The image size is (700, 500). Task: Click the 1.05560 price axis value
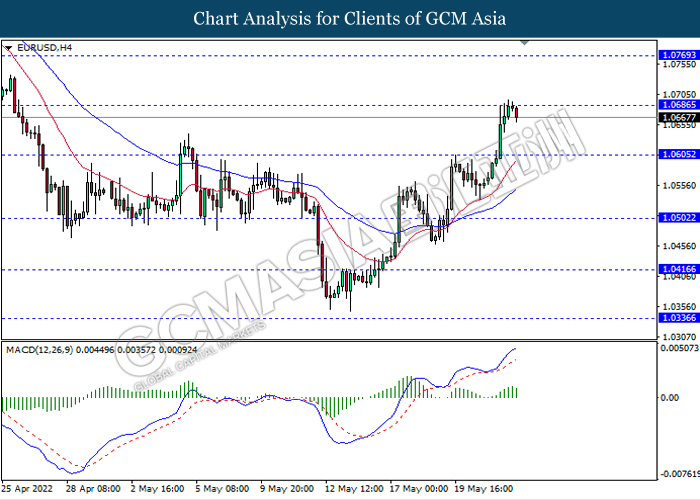pyautogui.click(x=679, y=186)
